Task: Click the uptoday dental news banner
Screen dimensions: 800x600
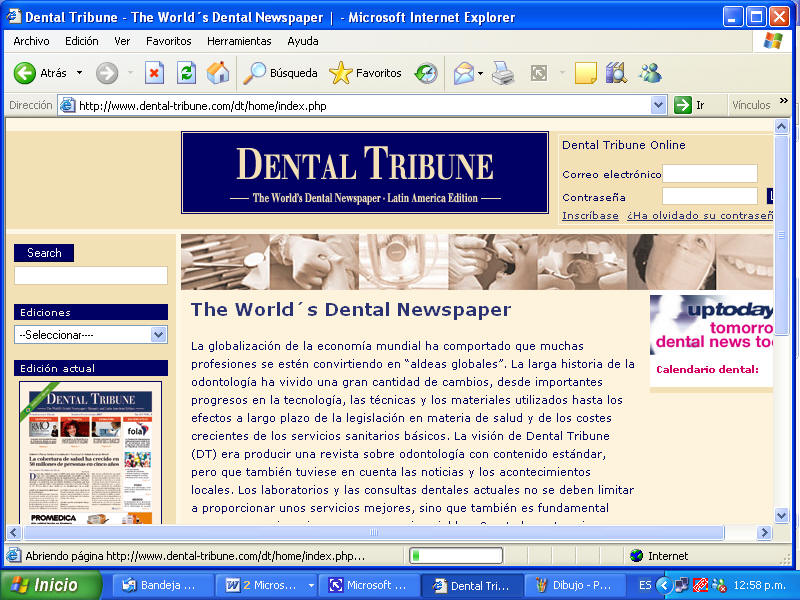Action: (712, 326)
